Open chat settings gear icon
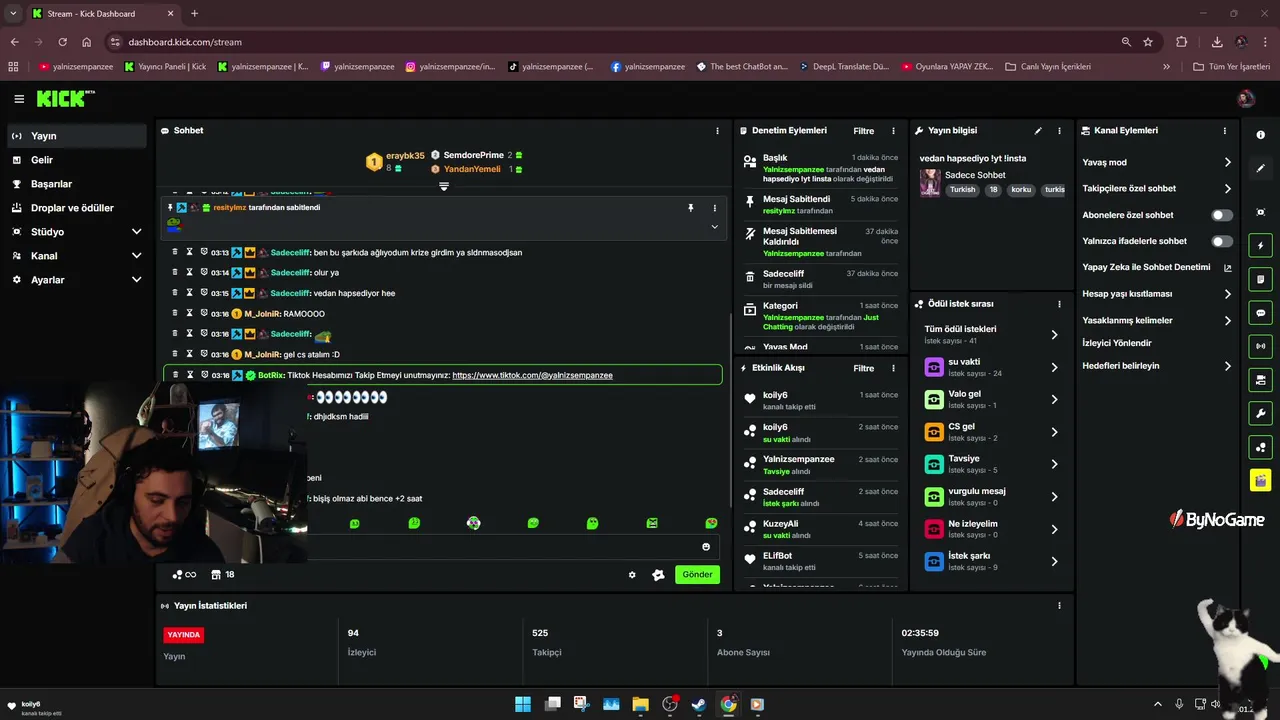Image resolution: width=1280 pixels, height=720 pixels. (x=632, y=575)
